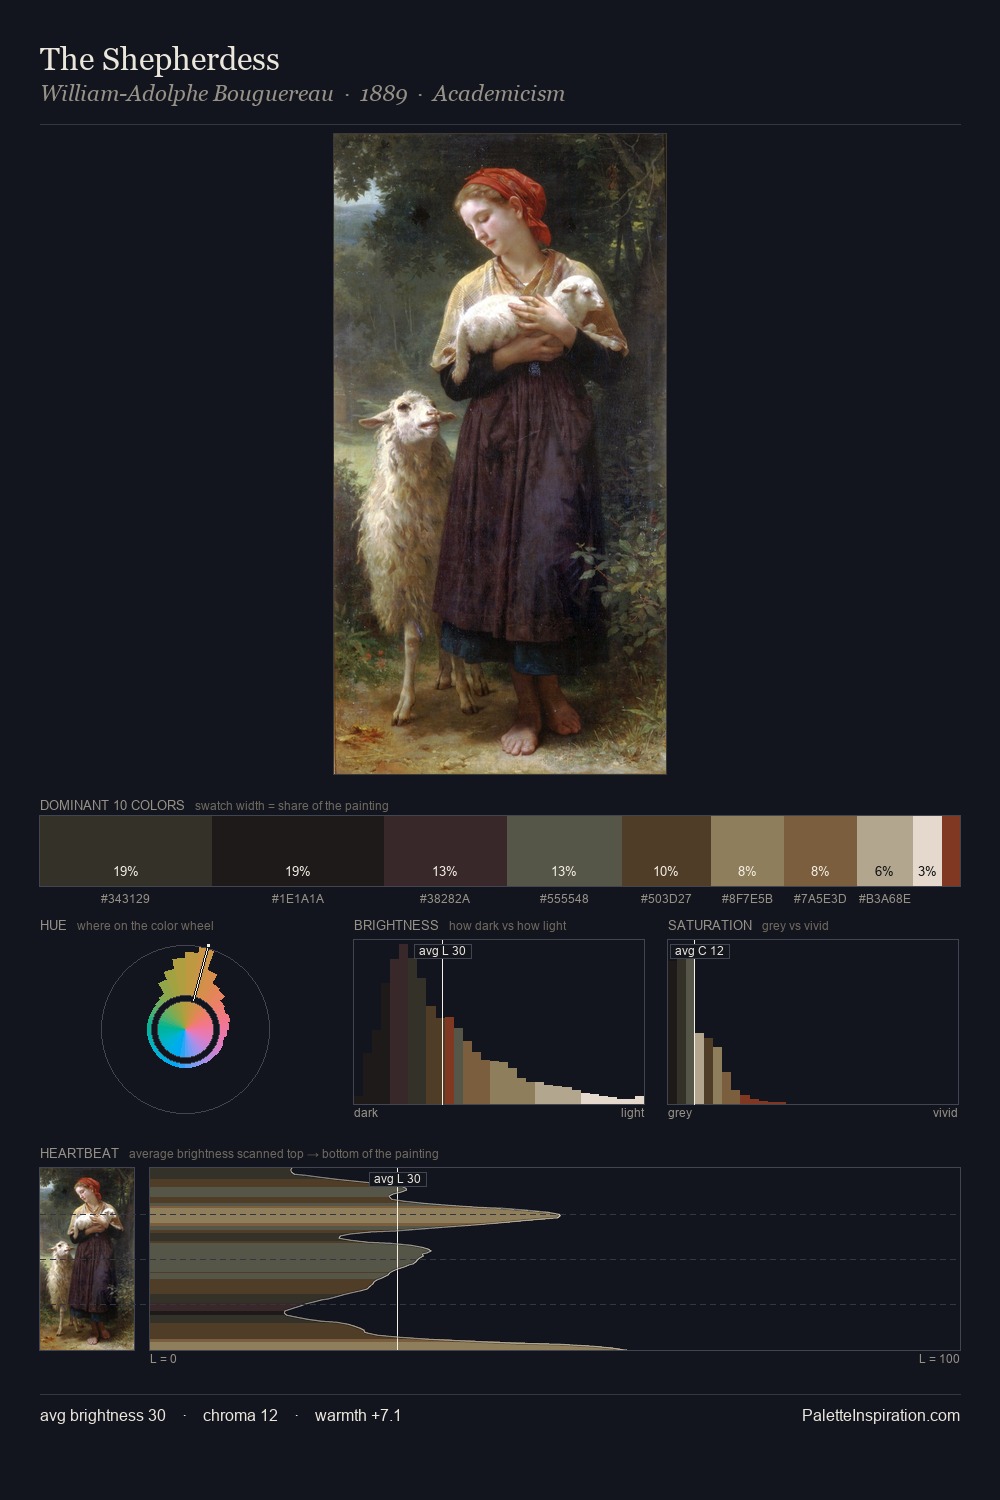Open the main Shepherdess painting image

point(500,454)
